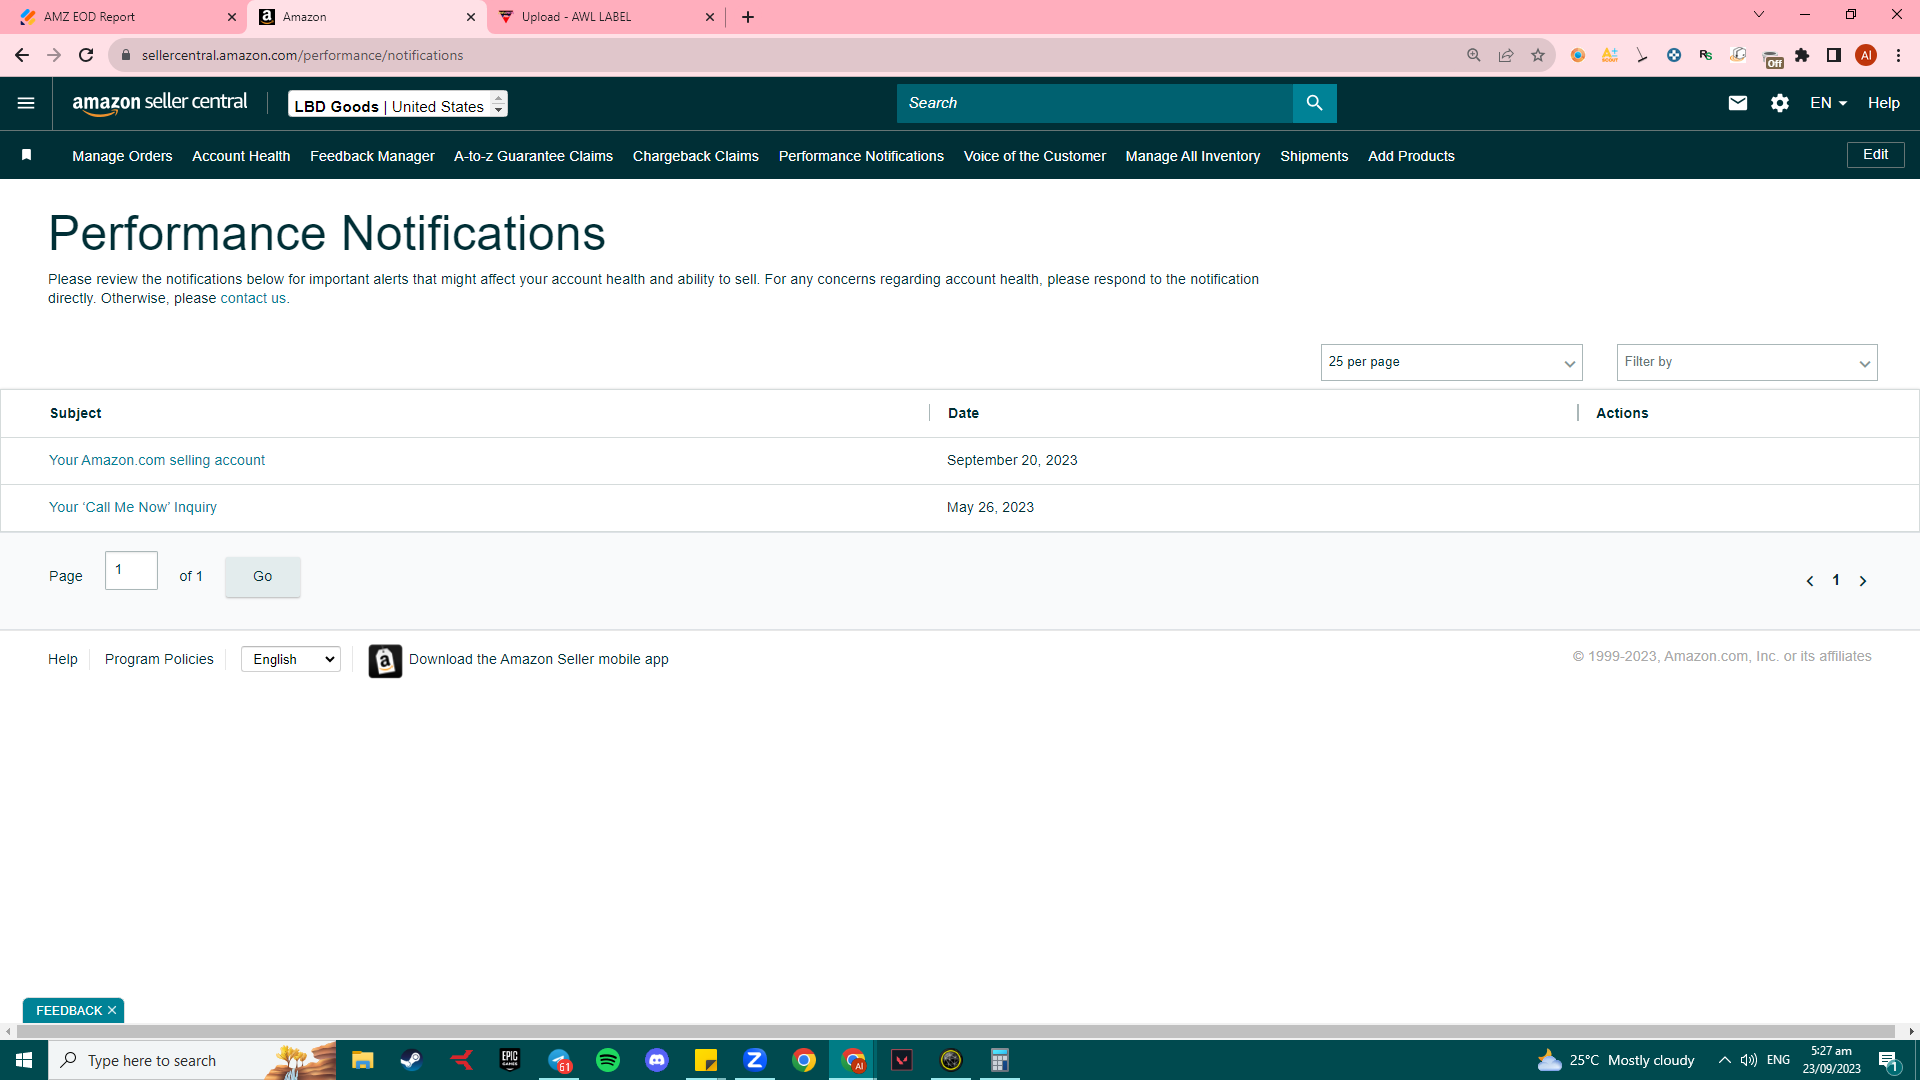Viewport: 1920px width, 1080px height.
Task: Click the Windows Start button
Action: [24, 1060]
